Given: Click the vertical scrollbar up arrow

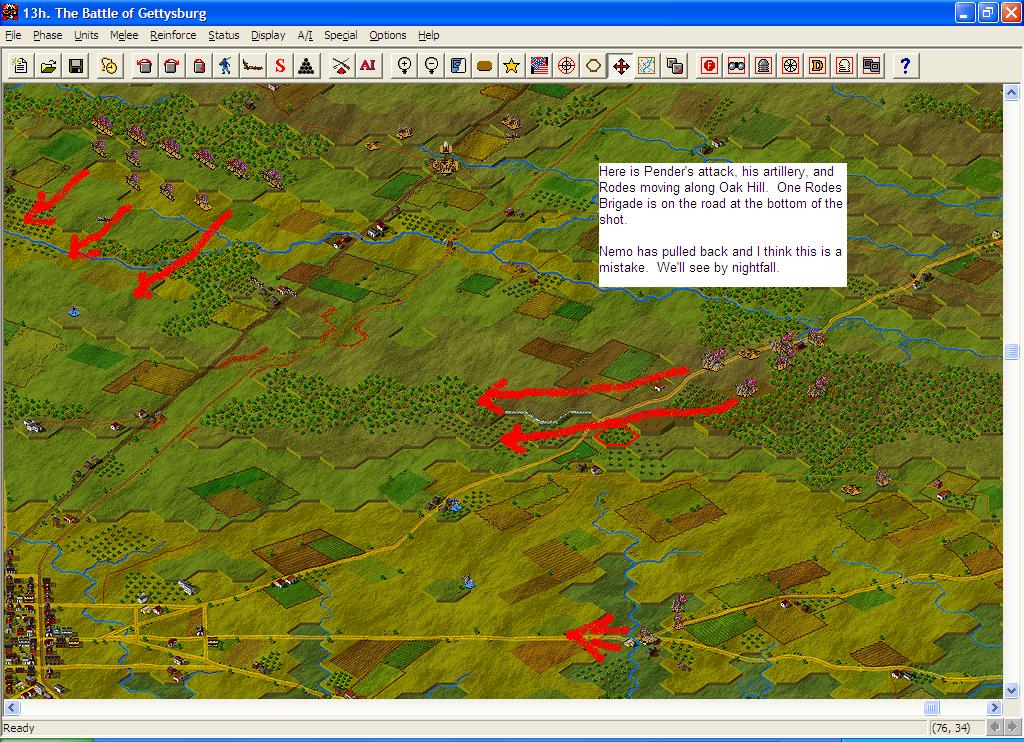Looking at the screenshot, I should tap(1012, 93).
